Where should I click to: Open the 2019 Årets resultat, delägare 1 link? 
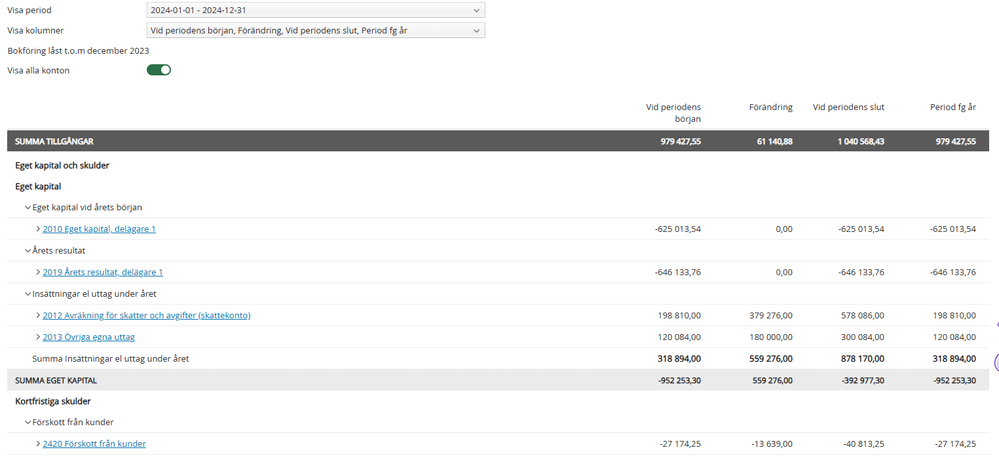(103, 272)
